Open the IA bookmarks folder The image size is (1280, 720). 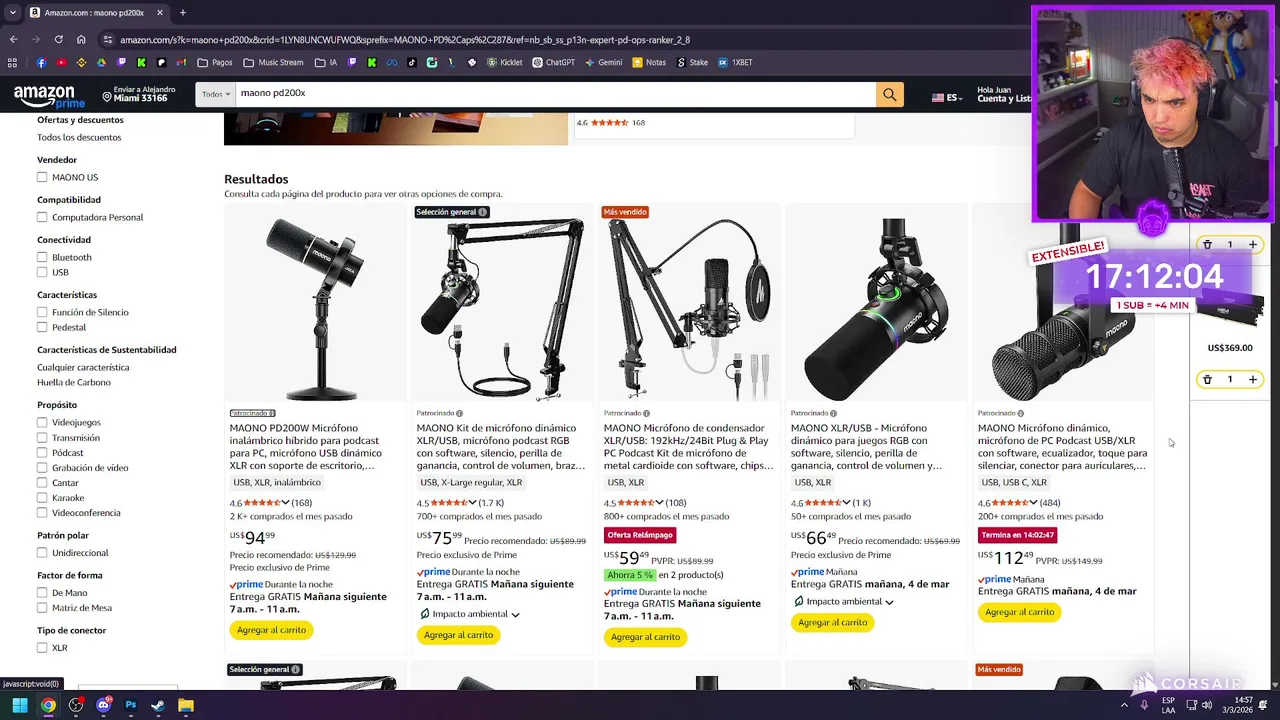pyautogui.click(x=326, y=62)
